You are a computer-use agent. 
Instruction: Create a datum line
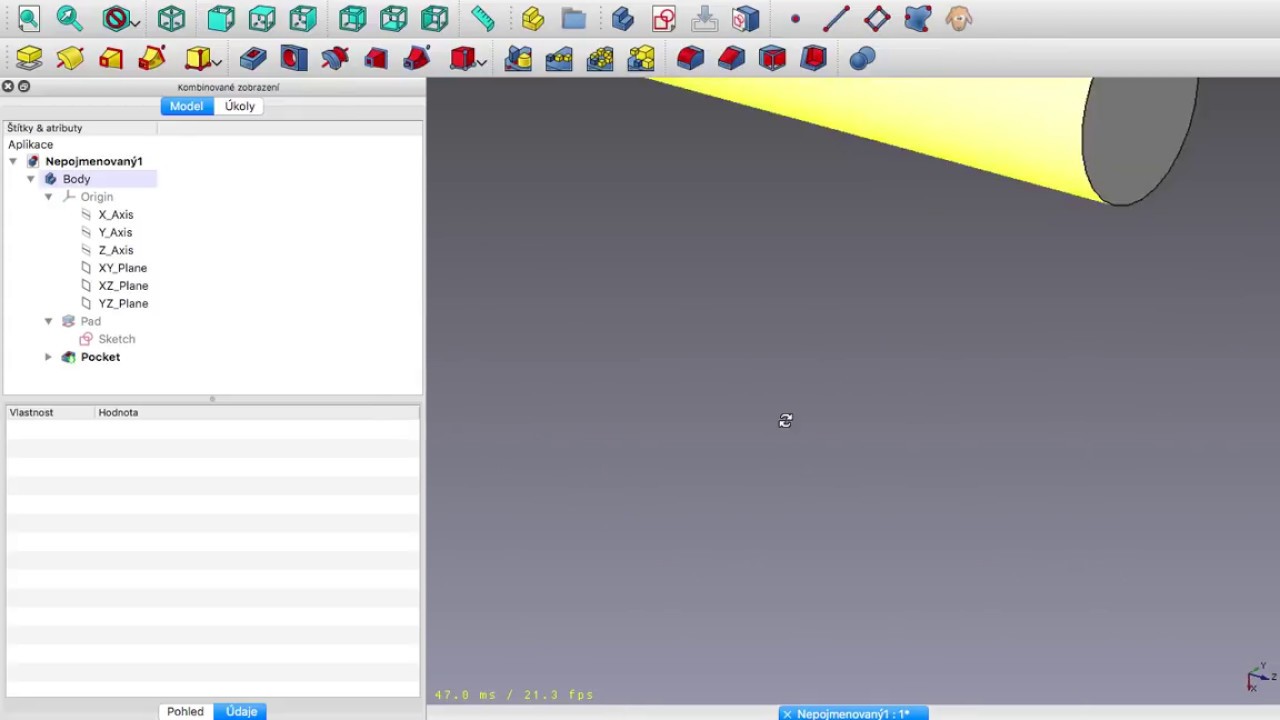[836, 18]
